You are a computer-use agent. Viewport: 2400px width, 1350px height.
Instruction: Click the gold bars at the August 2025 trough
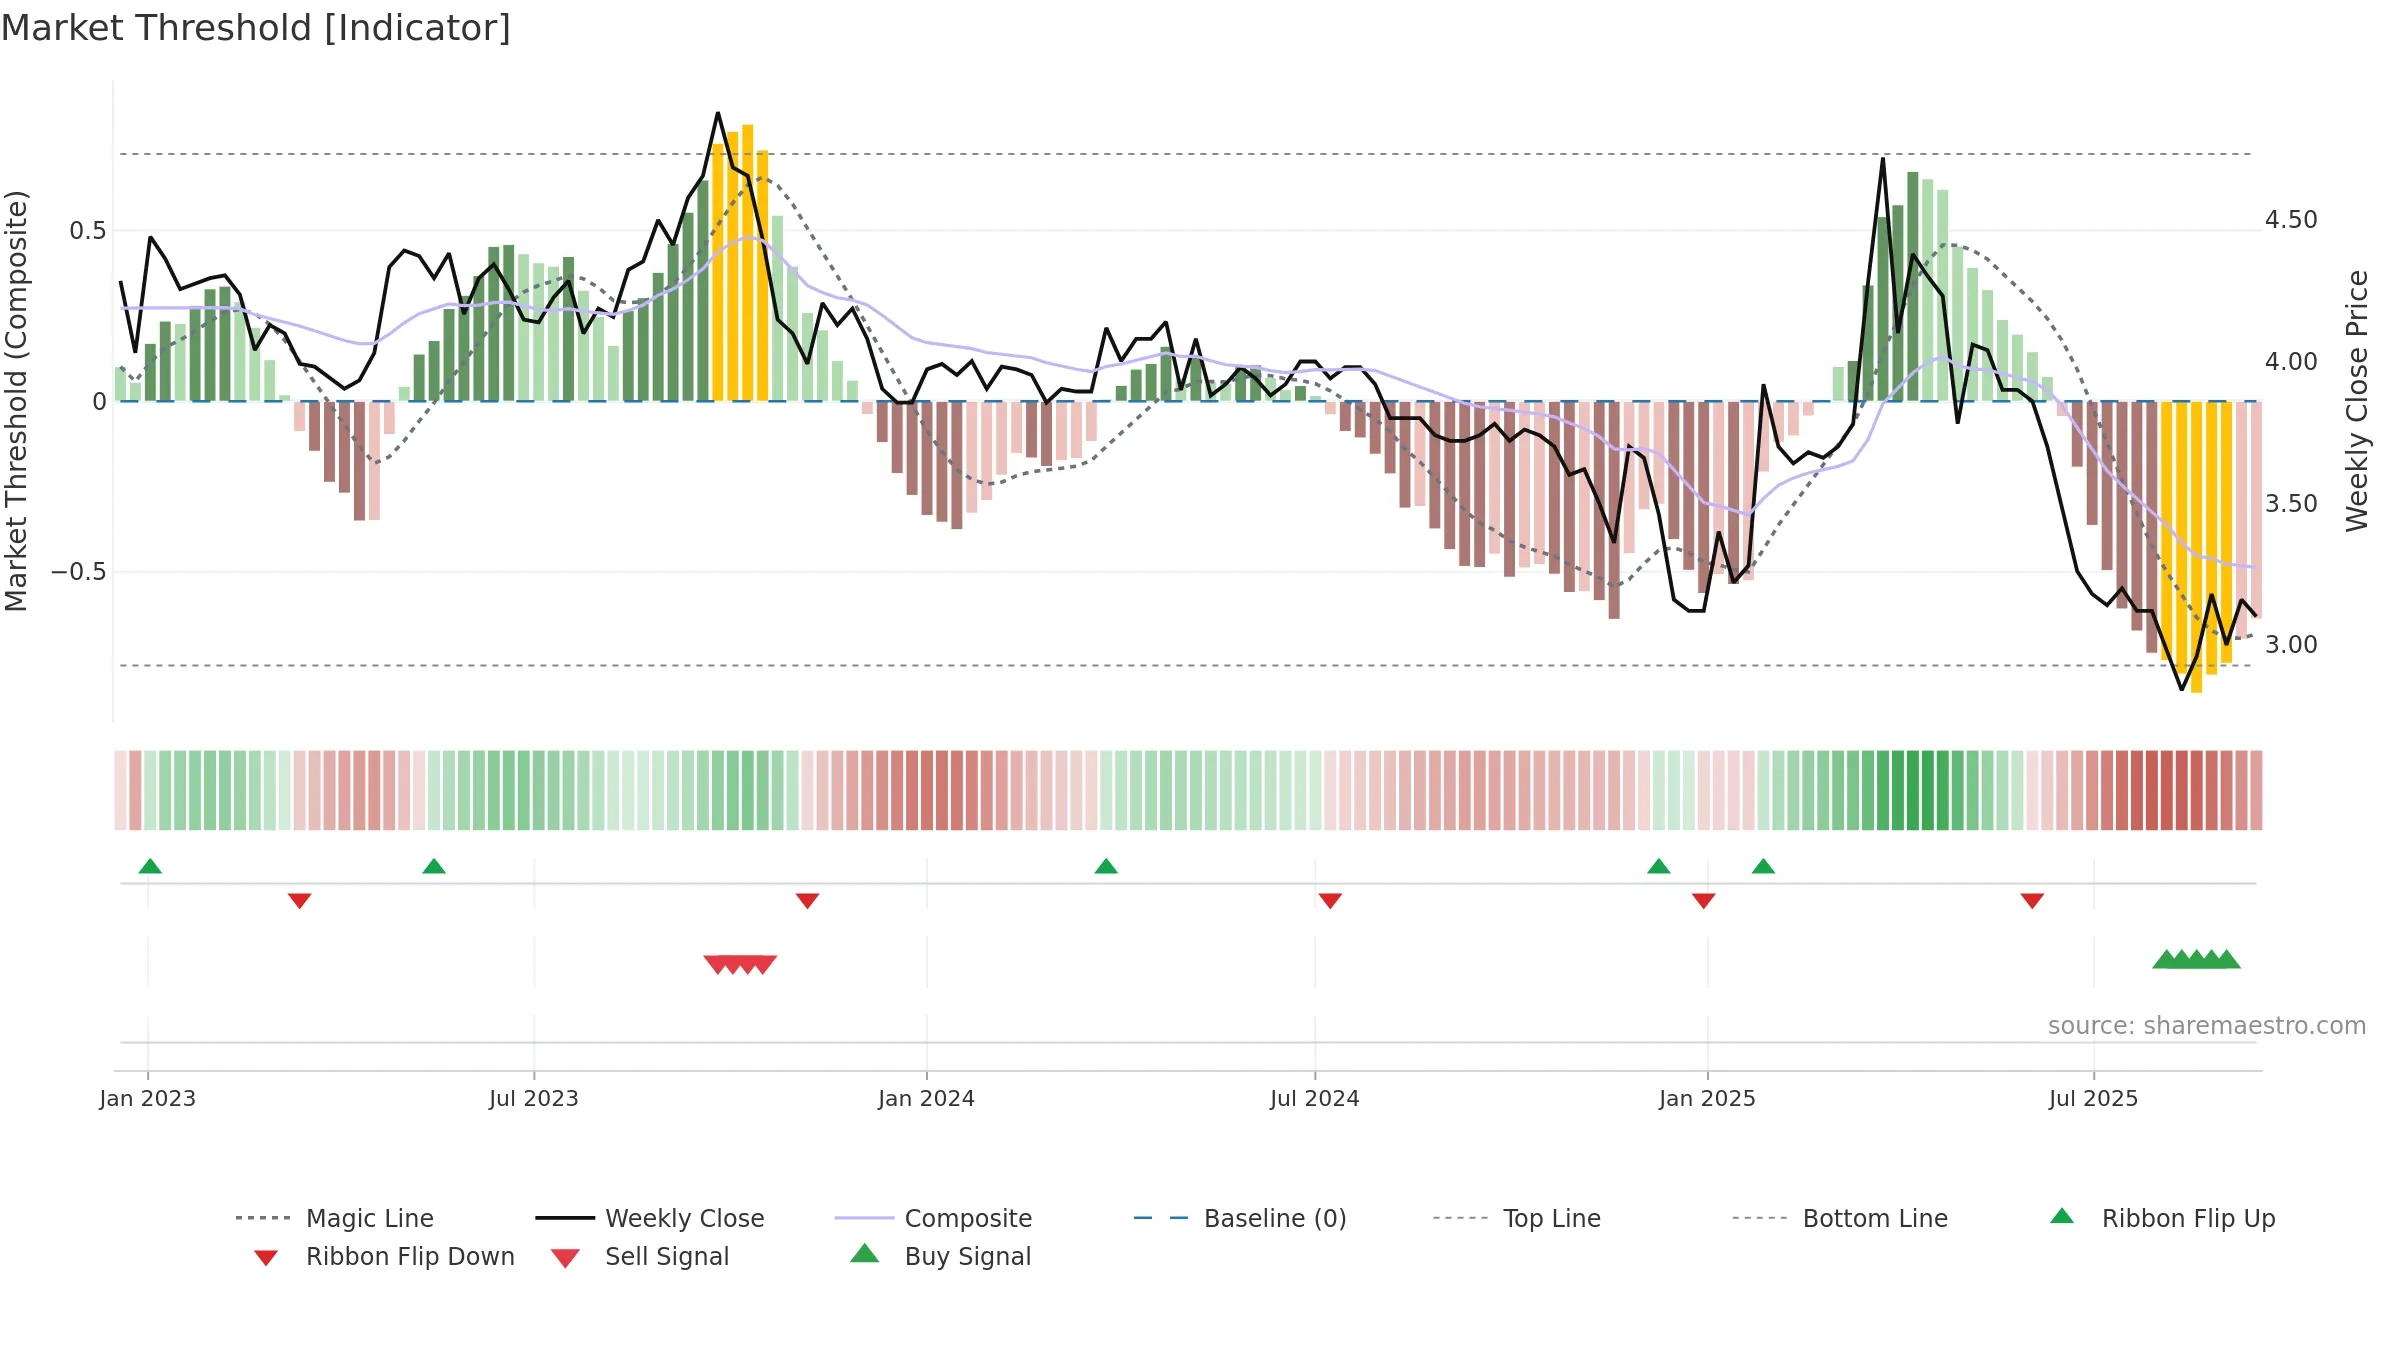coord(2197,546)
